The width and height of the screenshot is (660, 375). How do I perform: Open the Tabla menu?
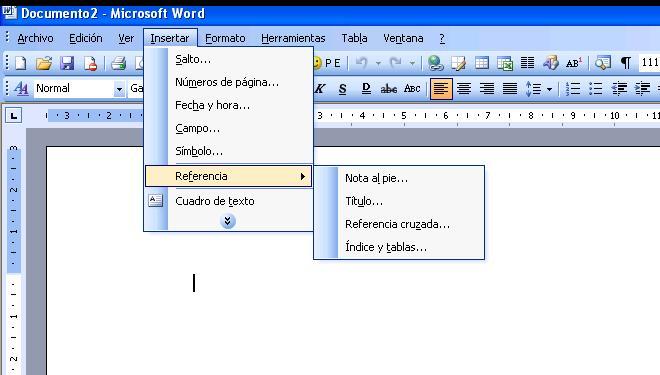[354, 38]
